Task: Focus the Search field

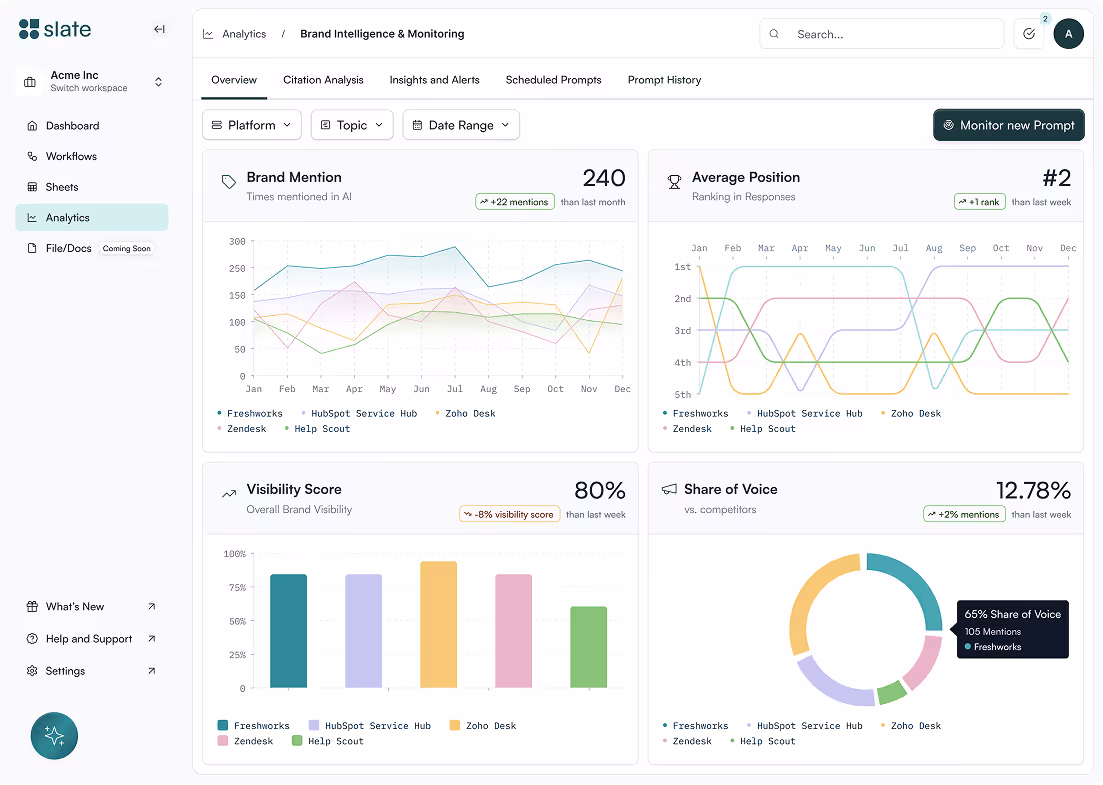Action: tap(881, 34)
